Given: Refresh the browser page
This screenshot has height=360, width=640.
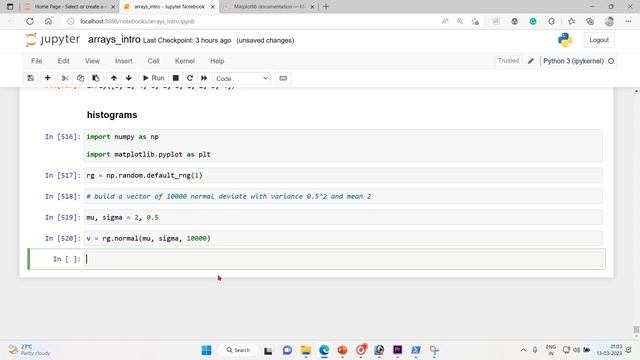Looking at the screenshot, I should point(30,21).
